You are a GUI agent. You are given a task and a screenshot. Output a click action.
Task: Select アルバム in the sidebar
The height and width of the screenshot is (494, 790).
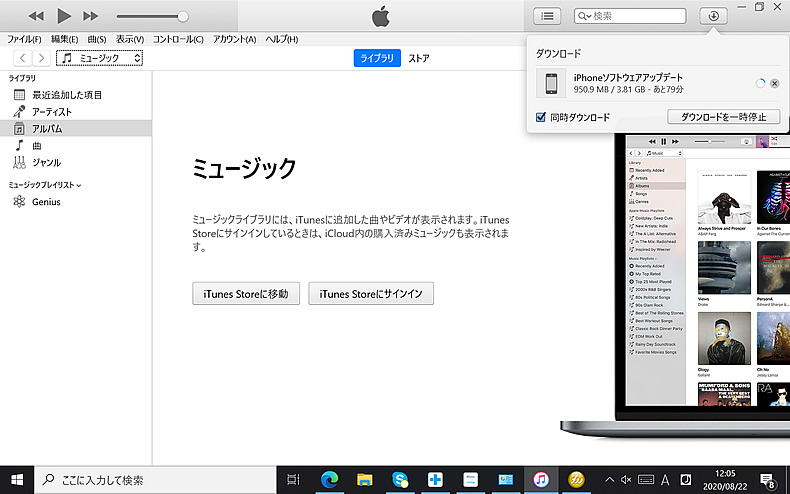point(76,129)
